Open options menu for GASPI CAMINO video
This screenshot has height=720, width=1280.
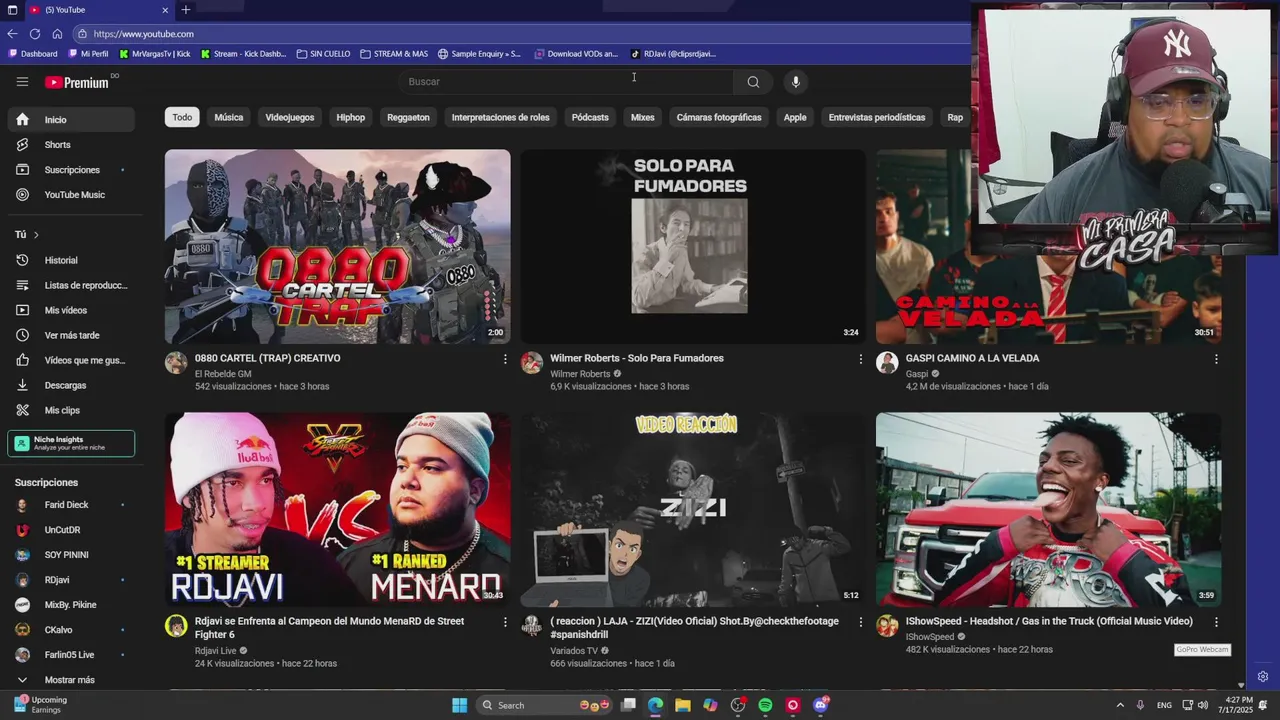pos(1216,359)
